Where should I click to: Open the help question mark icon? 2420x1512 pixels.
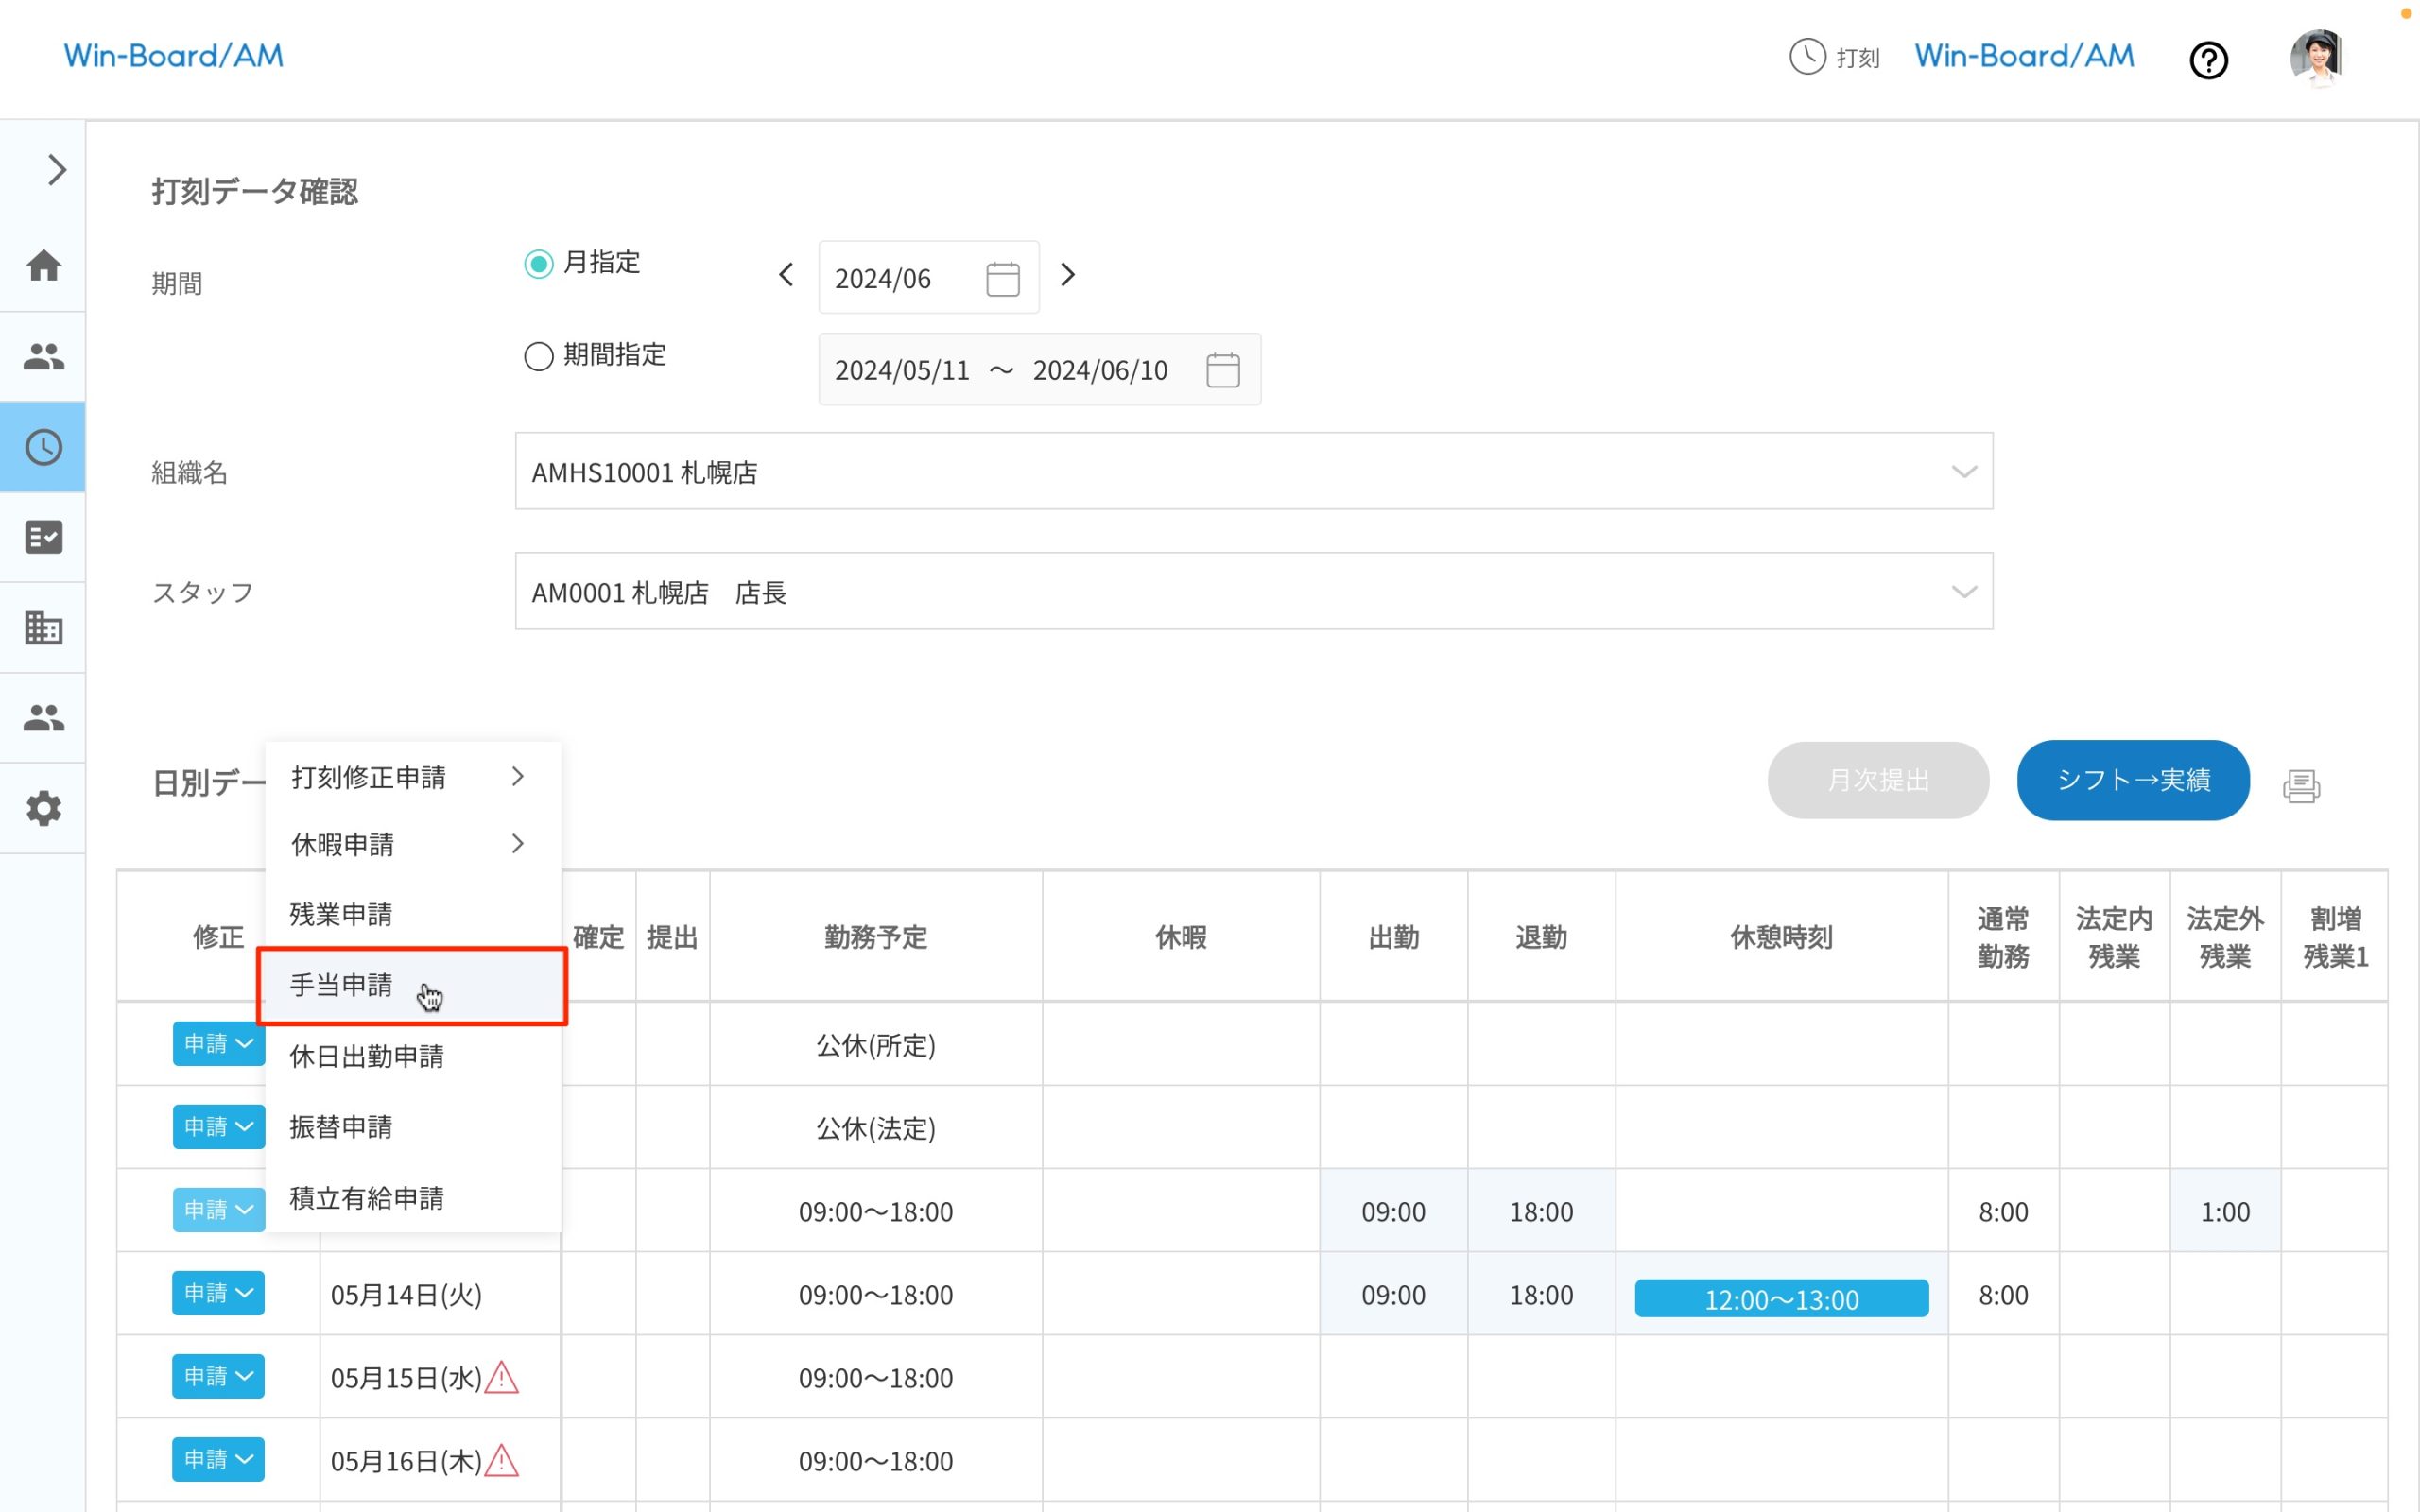click(x=2208, y=60)
